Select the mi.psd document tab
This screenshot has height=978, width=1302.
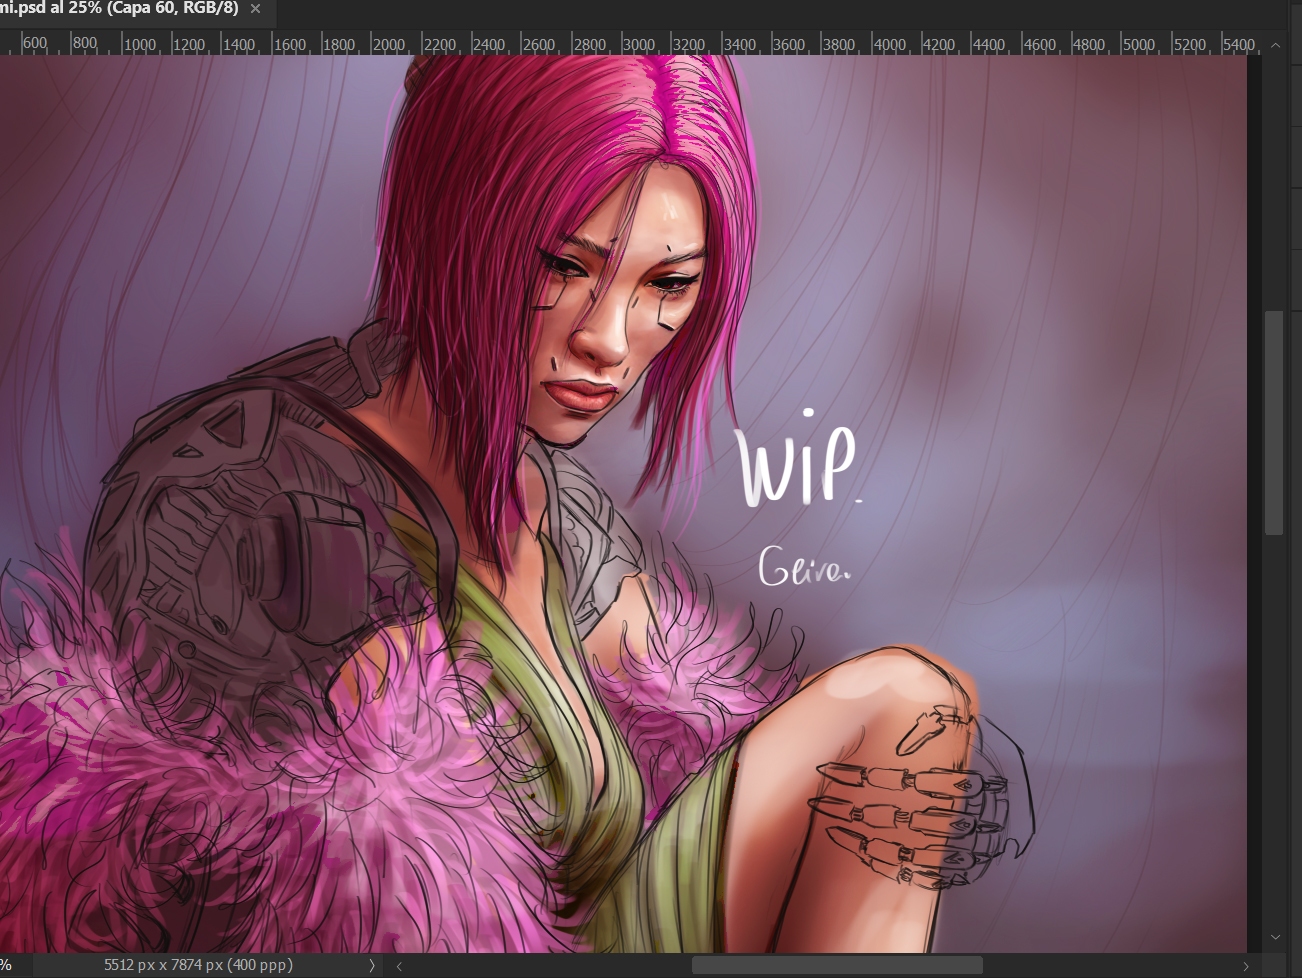[x=118, y=9]
